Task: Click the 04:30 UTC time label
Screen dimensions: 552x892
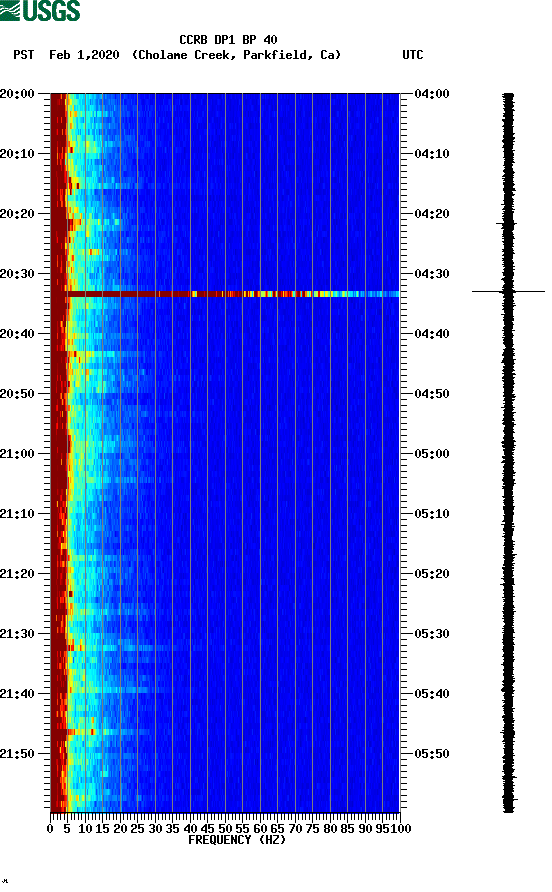Action: pos(432,274)
